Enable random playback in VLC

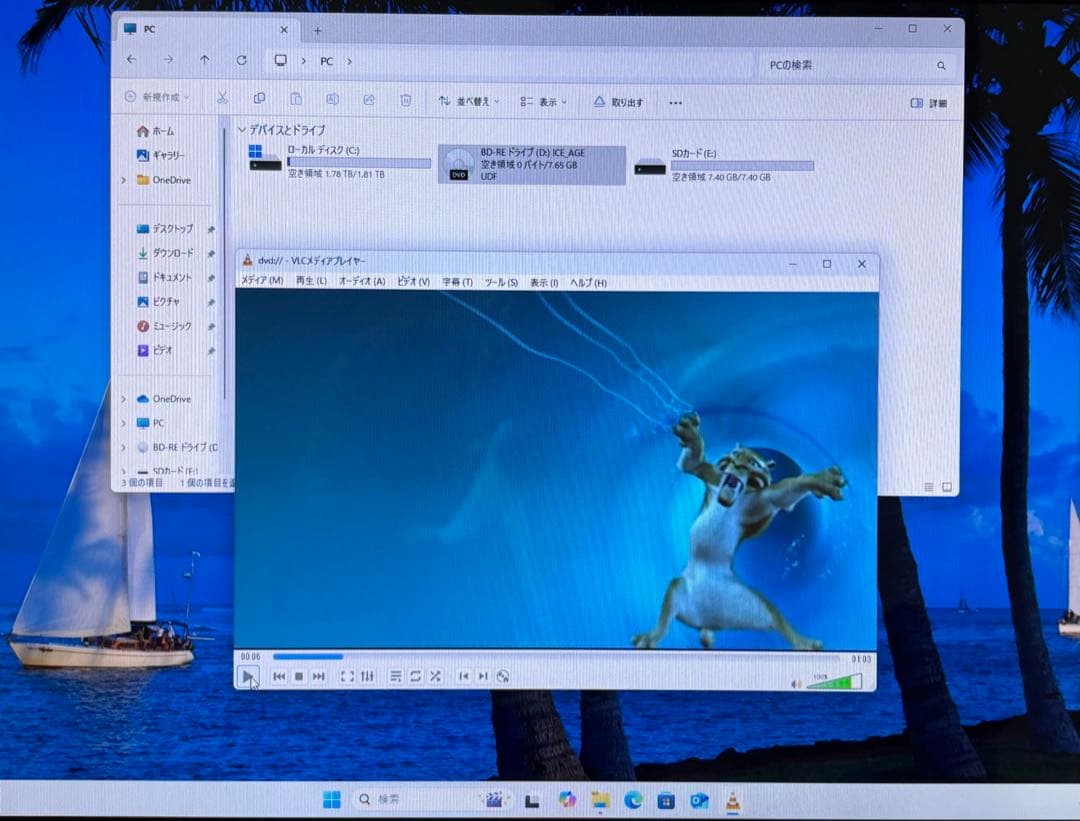(436, 676)
